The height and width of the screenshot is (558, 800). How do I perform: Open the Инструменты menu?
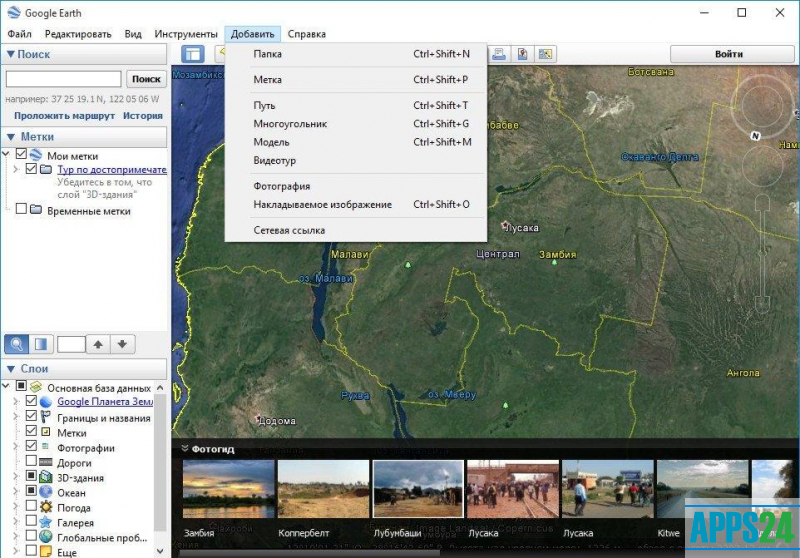186,34
